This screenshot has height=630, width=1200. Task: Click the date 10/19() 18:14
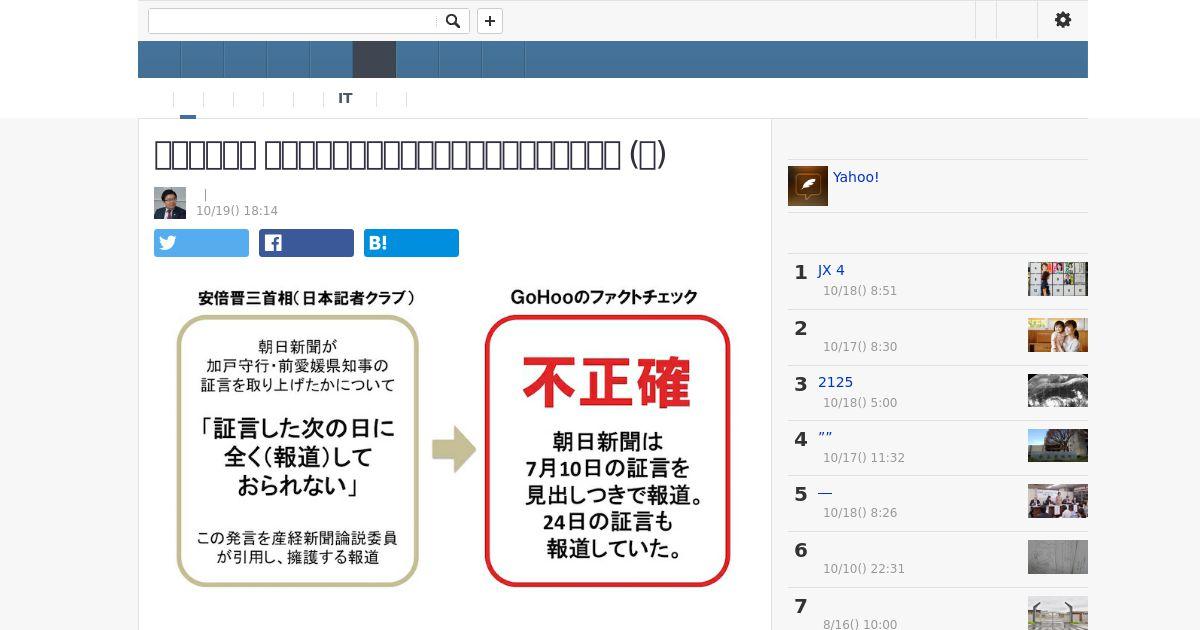coord(237,211)
